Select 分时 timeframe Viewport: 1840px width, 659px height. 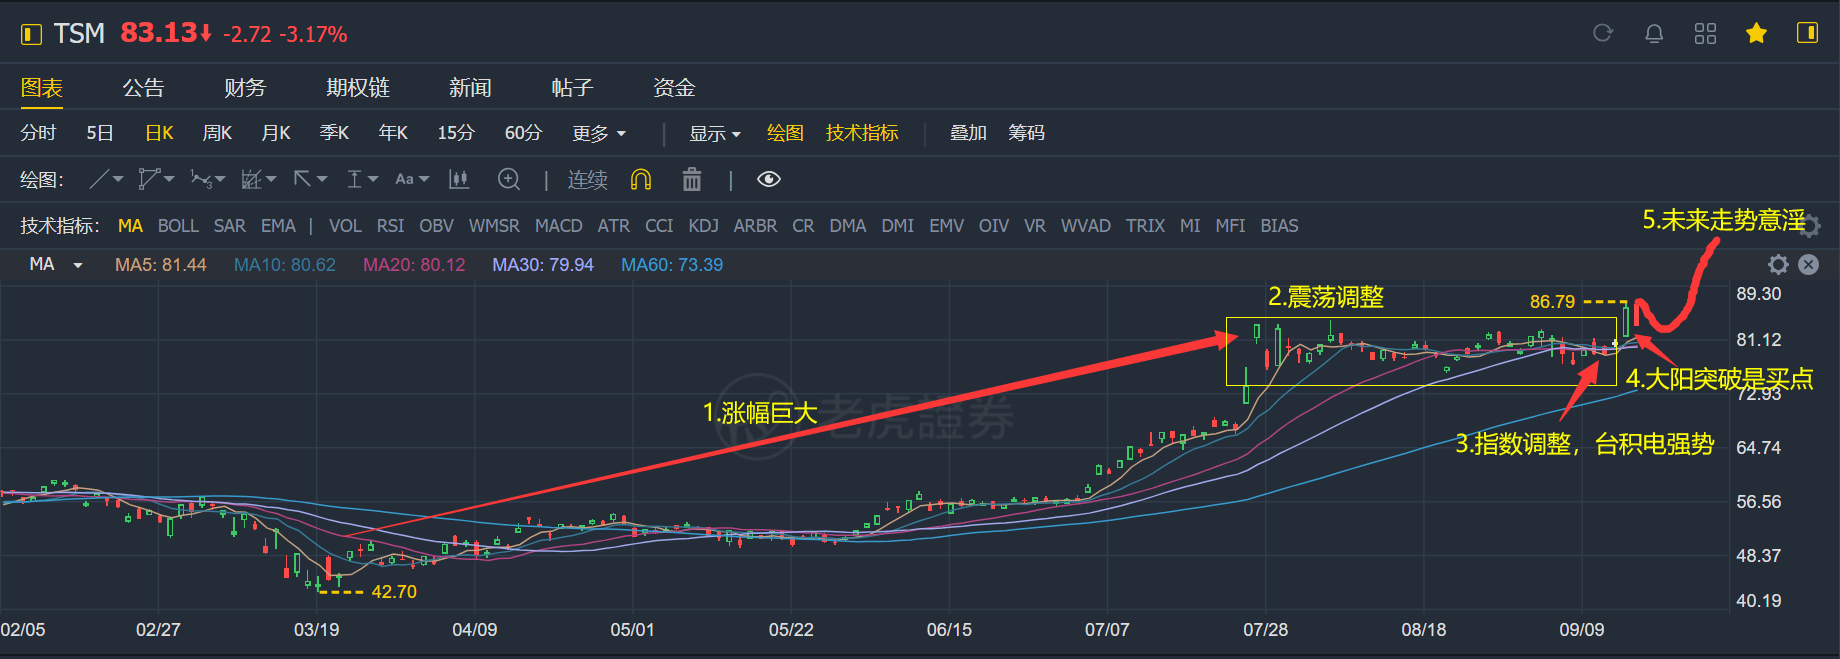38,133
